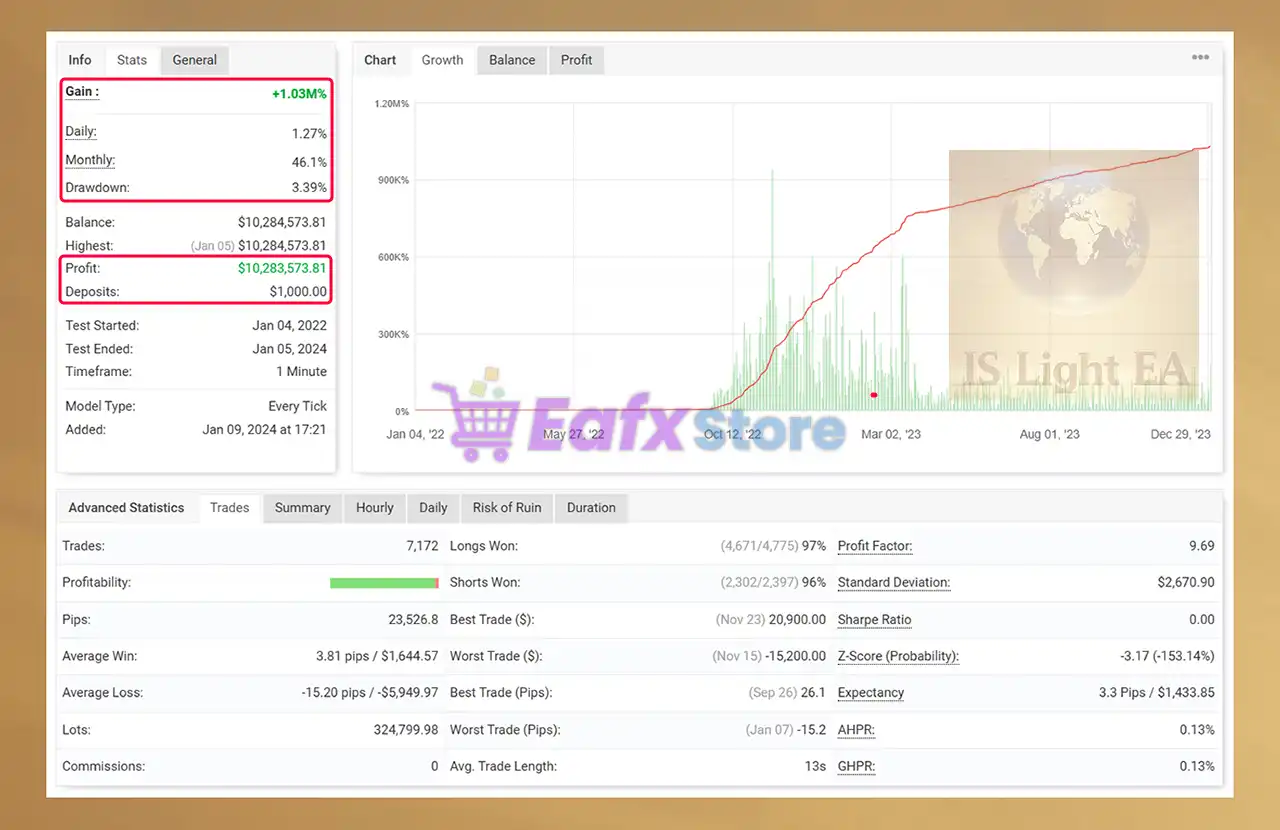Click the GHPR label link
This screenshot has height=830, width=1280.
[x=856, y=766]
